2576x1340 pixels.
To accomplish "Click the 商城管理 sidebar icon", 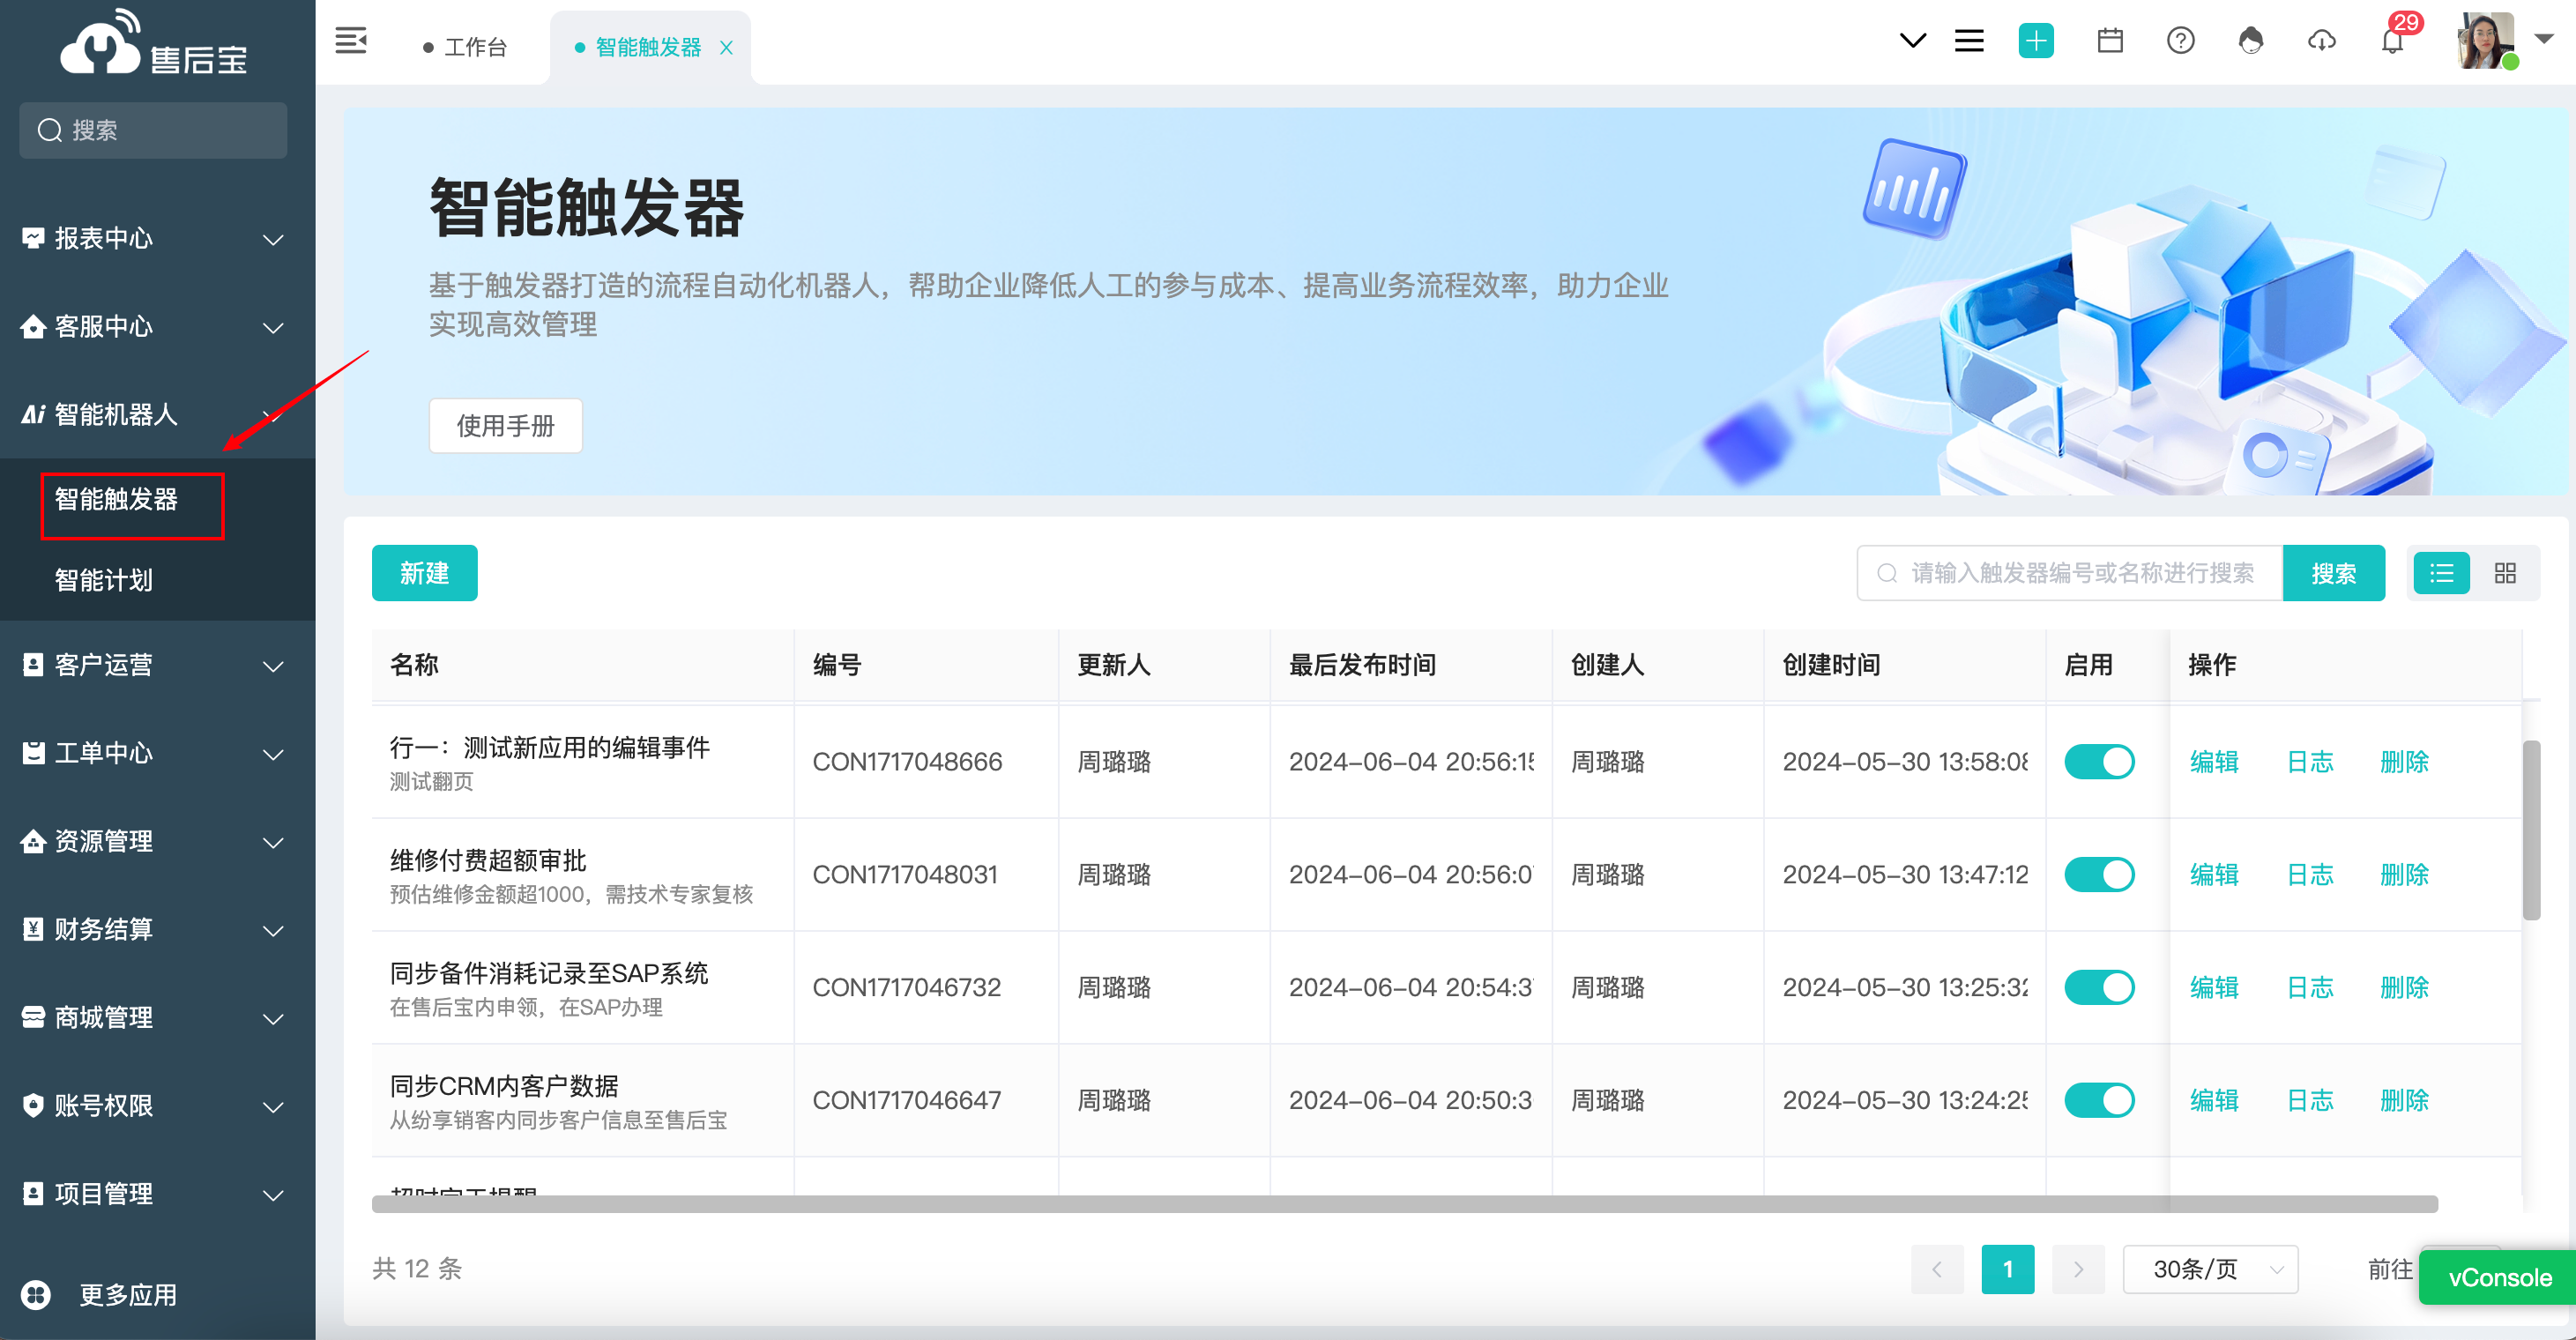I will pyautogui.click(x=33, y=1017).
